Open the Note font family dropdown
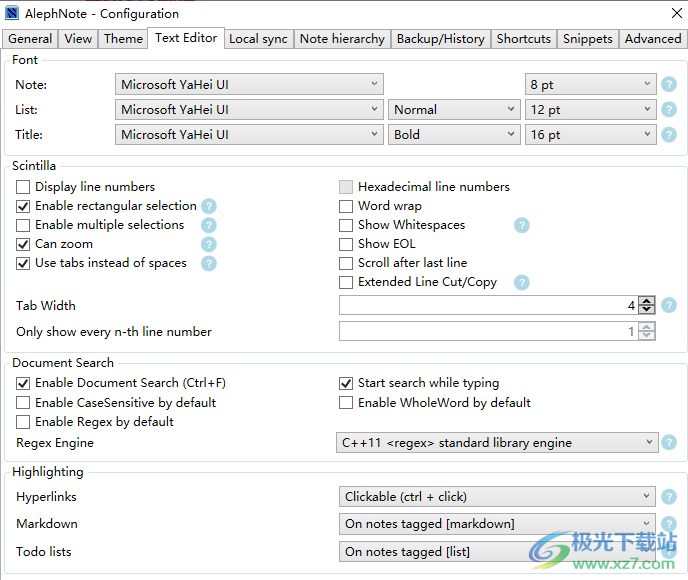Screen dimensions: 688x580 (x=249, y=84)
